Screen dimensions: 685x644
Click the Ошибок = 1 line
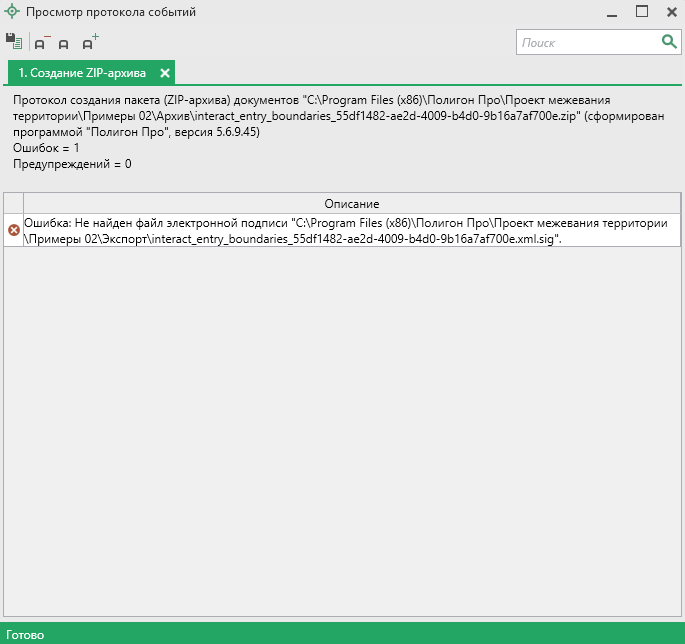click(x=47, y=148)
